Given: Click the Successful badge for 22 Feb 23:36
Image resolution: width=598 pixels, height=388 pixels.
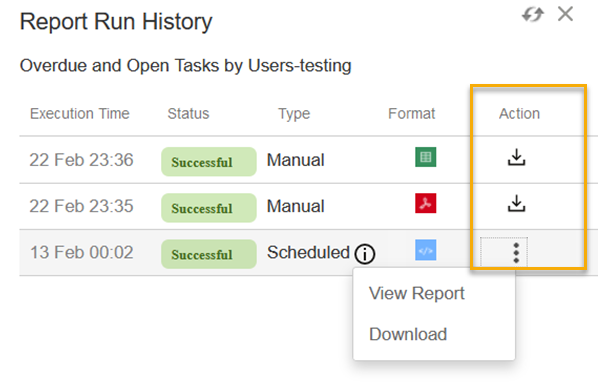Looking at the screenshot, I should [x=209, y=162].
